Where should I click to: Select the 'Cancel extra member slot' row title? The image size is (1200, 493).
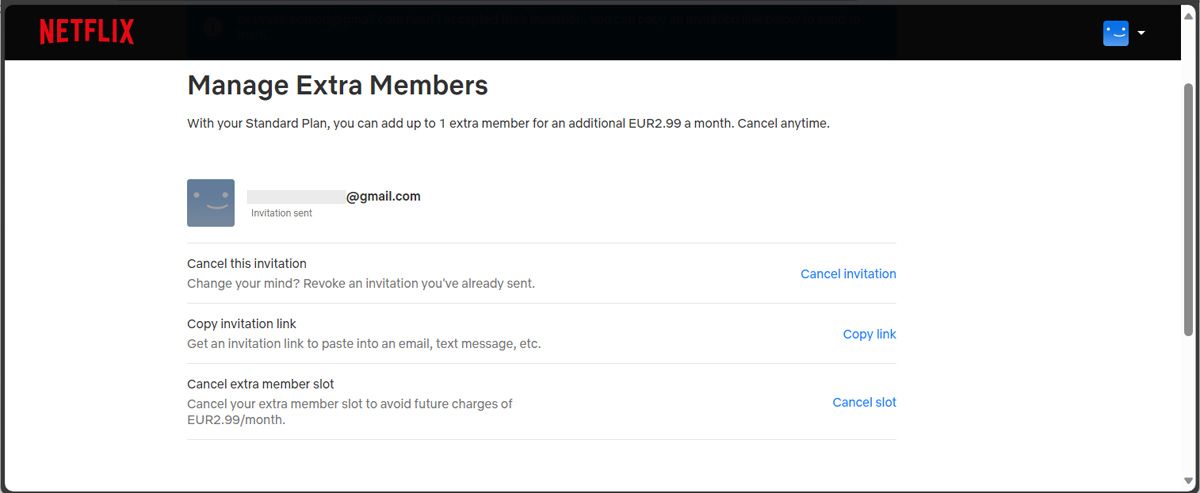click(x=260, y=384)
